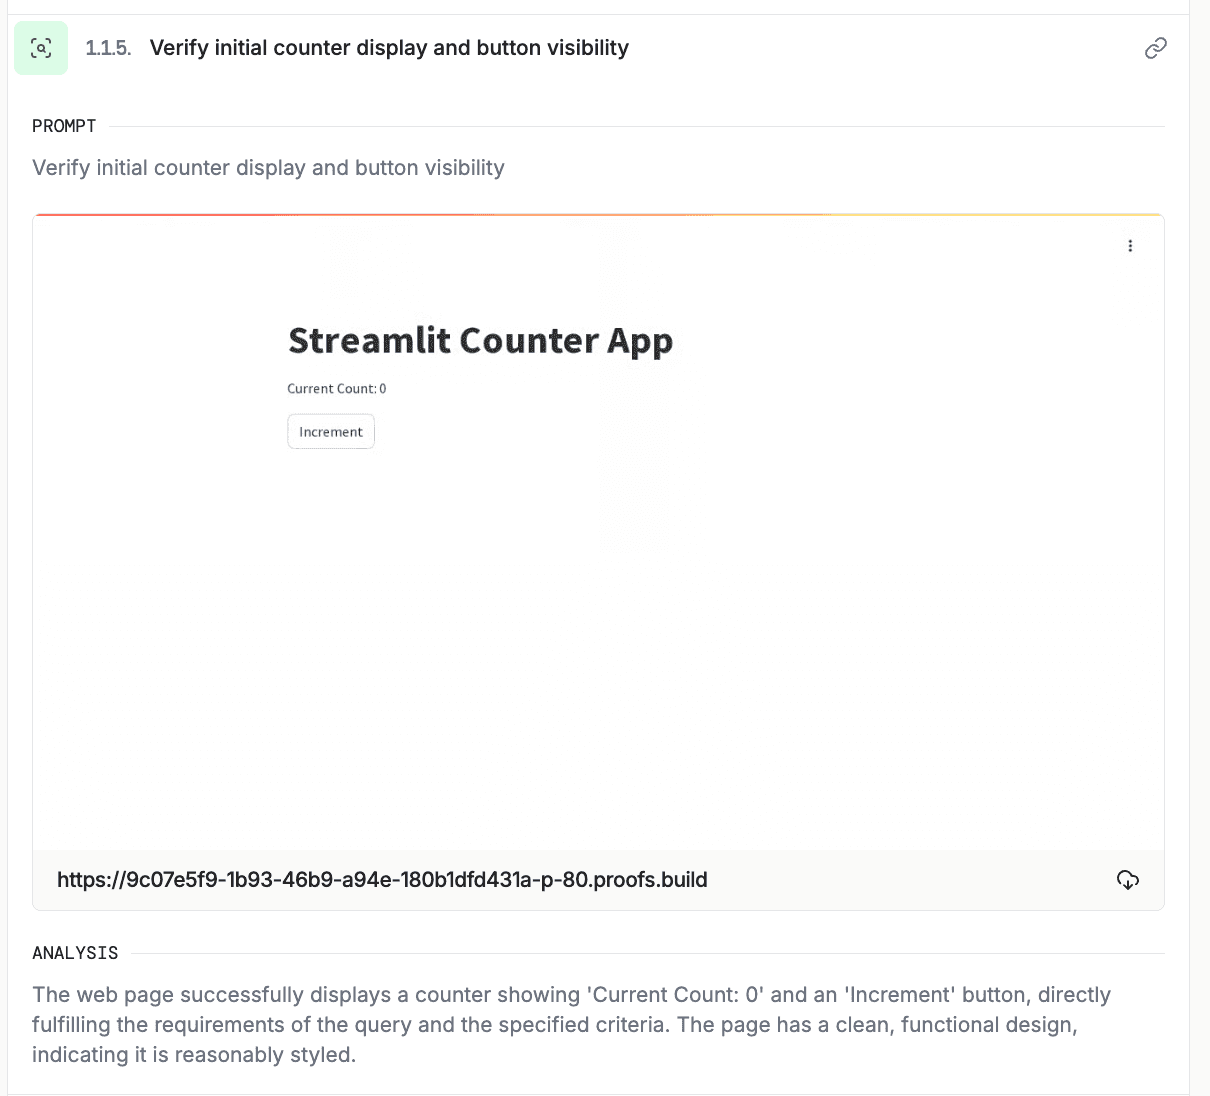Click "Current Count: 0" in the app preview
This screenshot has width=1210, height=1096.
point(336,389)
